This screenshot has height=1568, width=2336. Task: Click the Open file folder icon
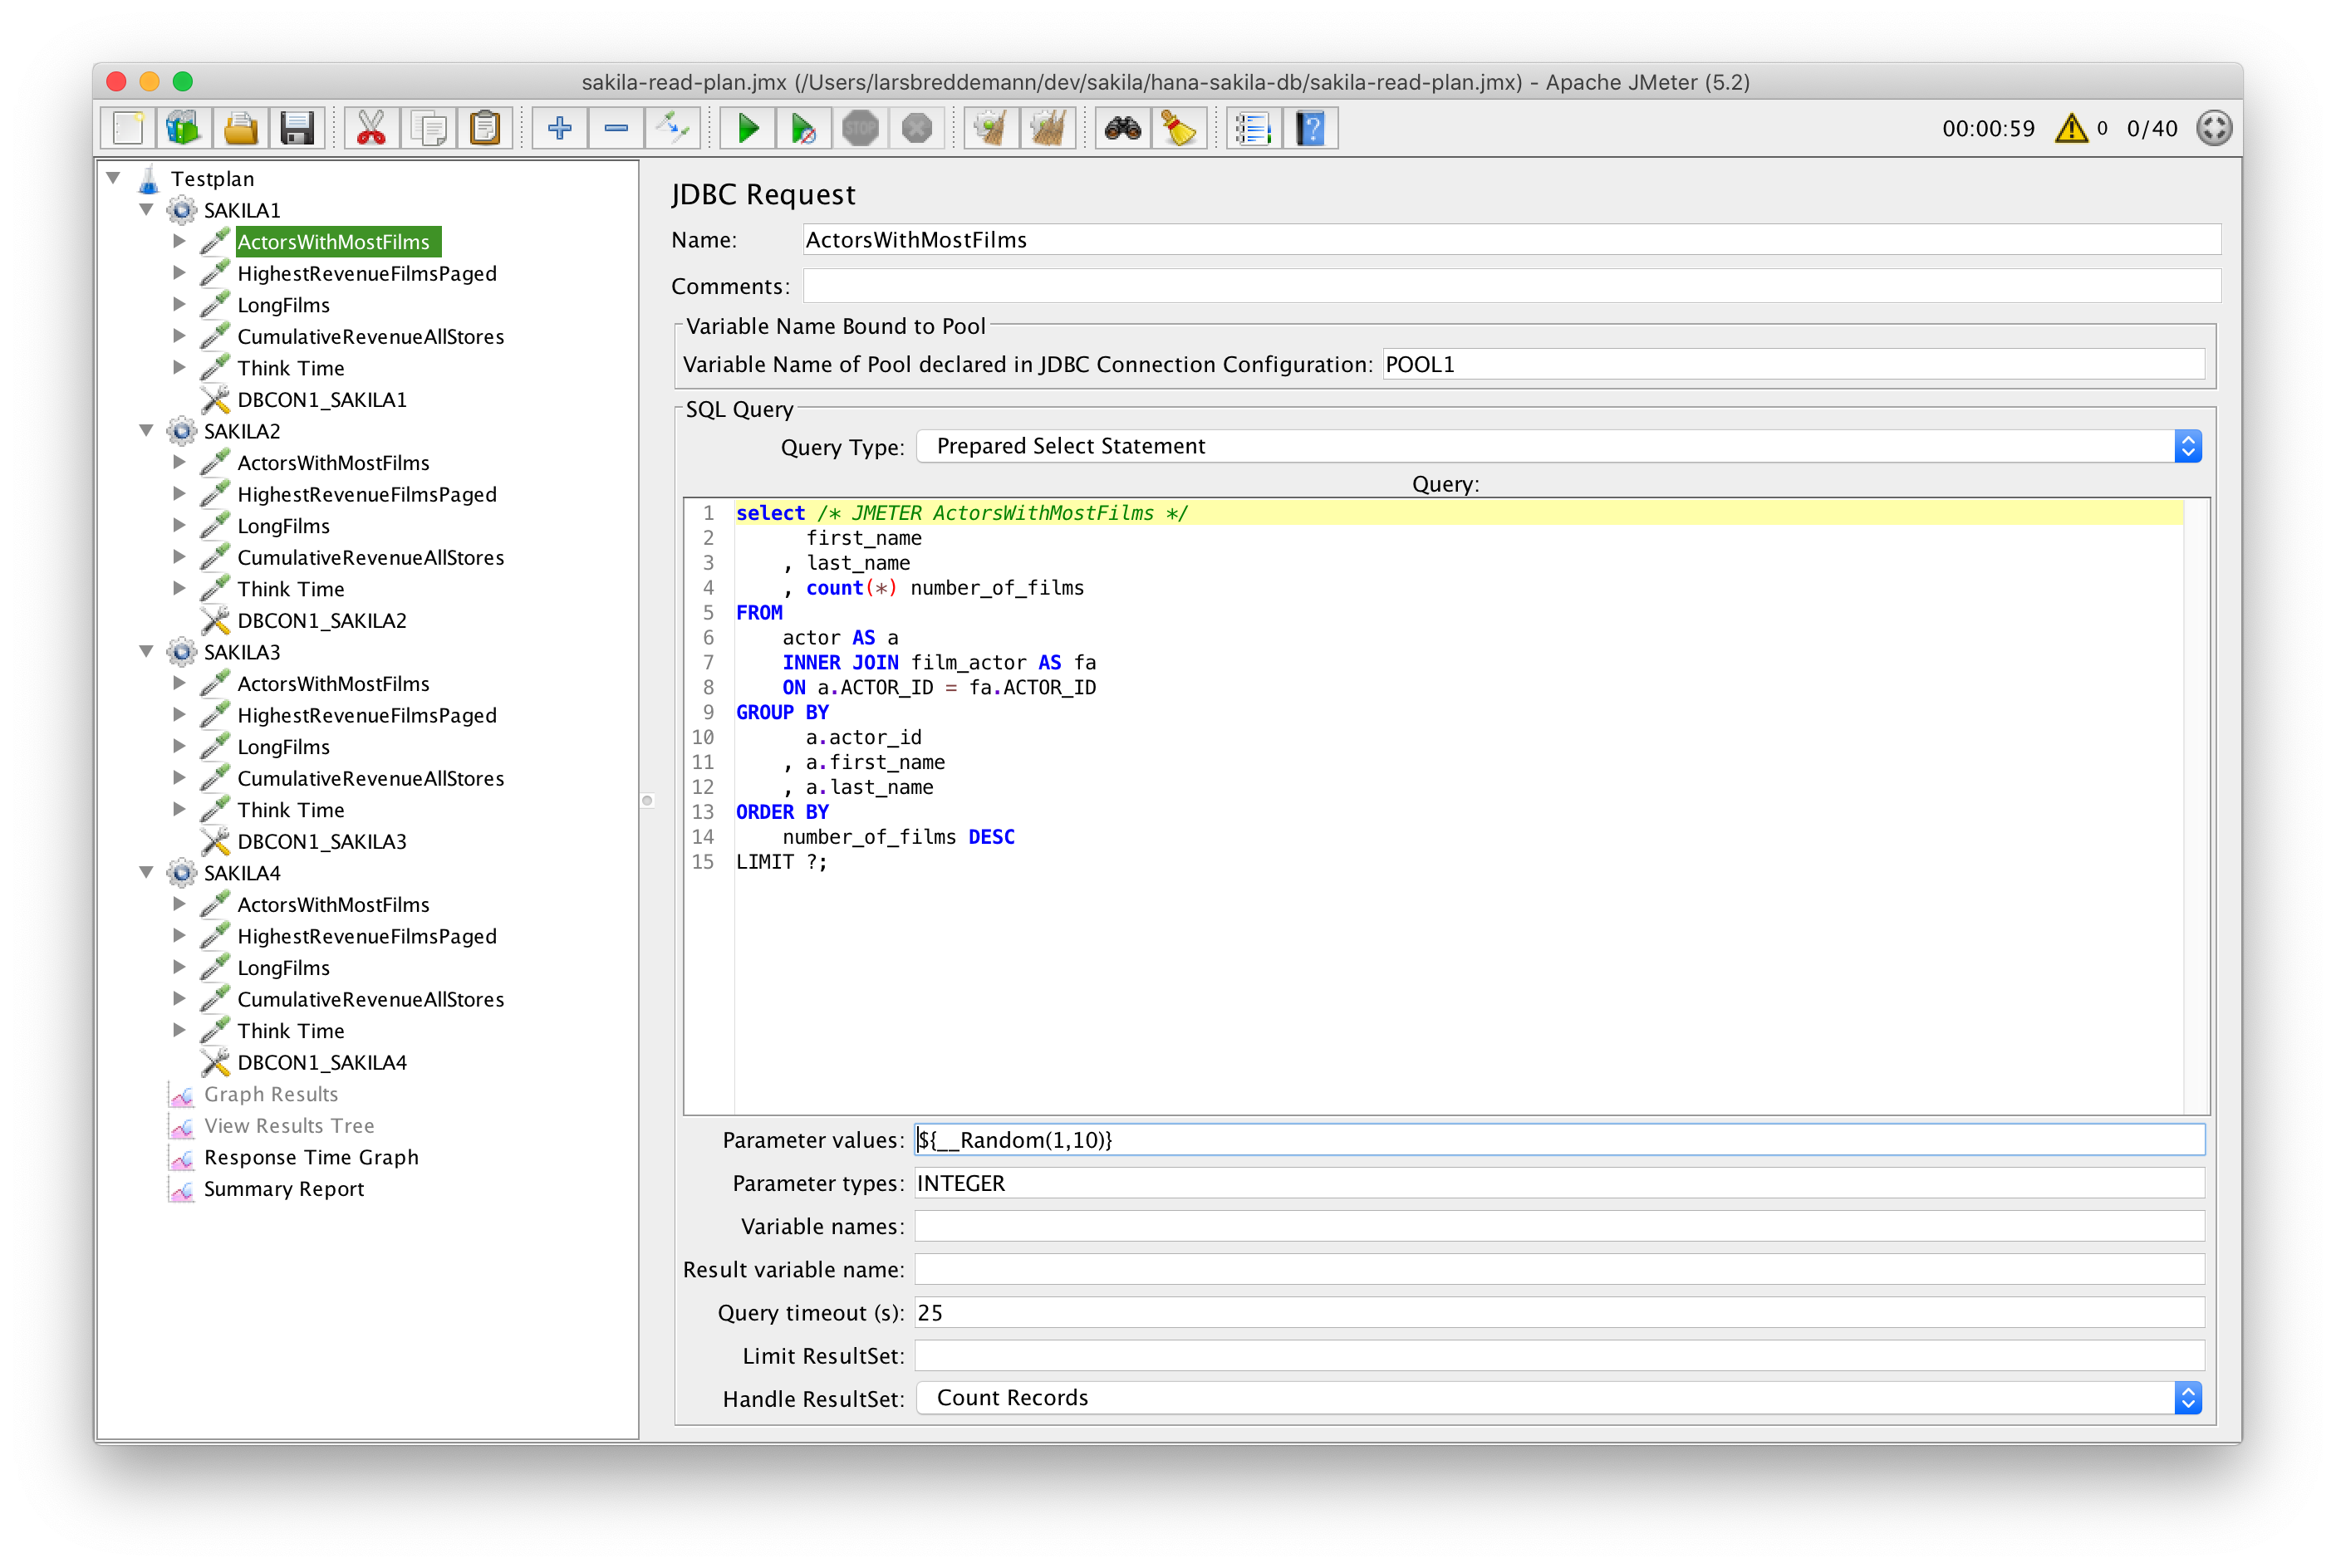coord(241,128)
